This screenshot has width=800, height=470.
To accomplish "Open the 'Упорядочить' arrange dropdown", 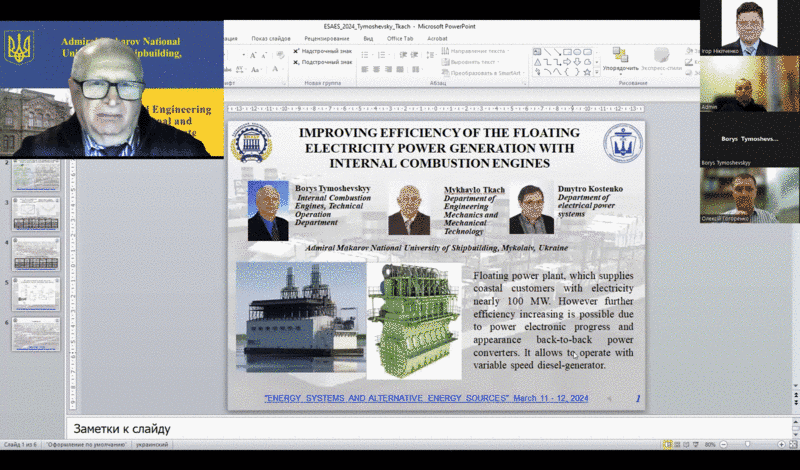I will [x=620, y=60].
